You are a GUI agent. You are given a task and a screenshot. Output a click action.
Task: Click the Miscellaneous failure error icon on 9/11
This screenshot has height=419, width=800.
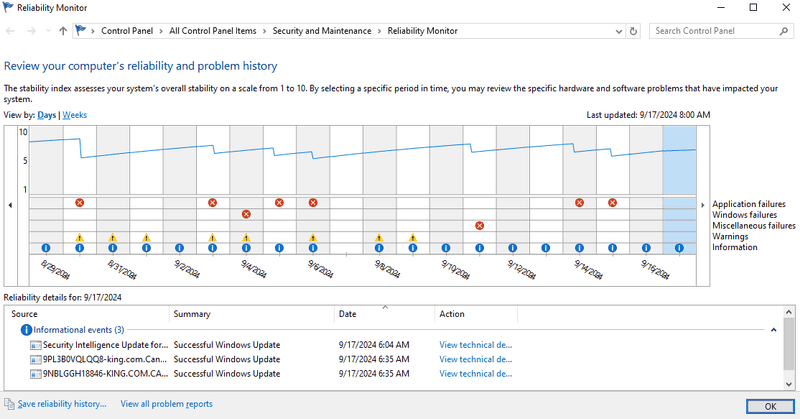point(480,226)
